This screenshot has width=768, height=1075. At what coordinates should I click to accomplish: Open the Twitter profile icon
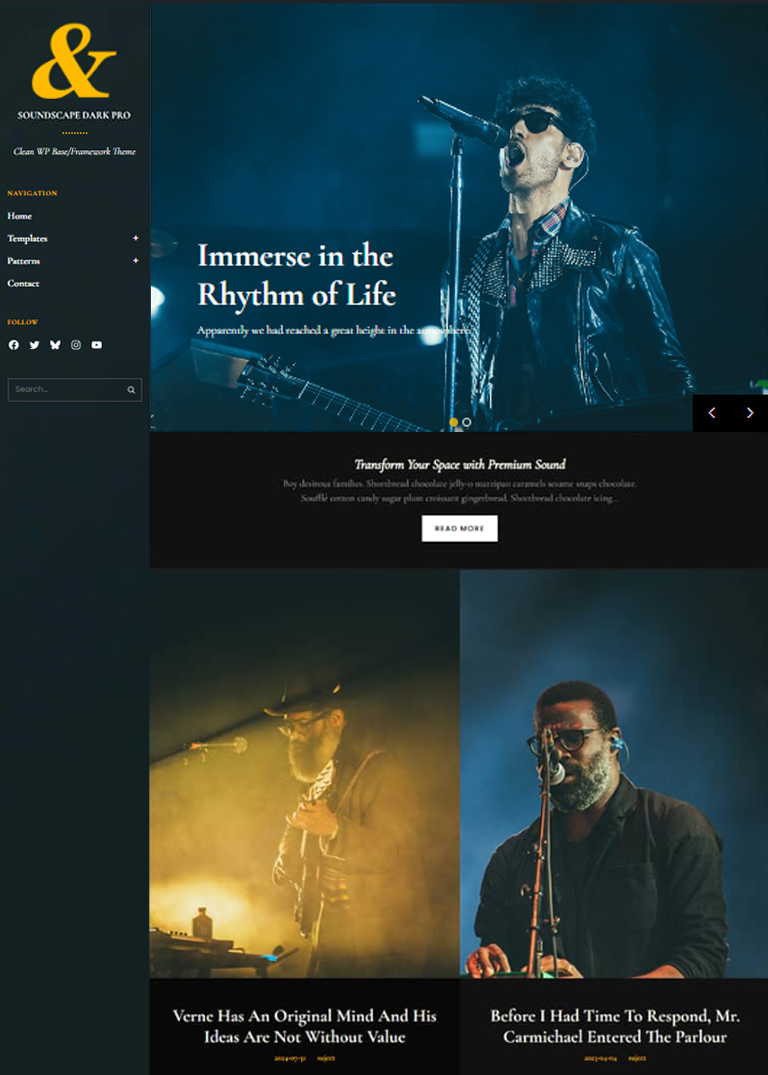pos(34,345)
